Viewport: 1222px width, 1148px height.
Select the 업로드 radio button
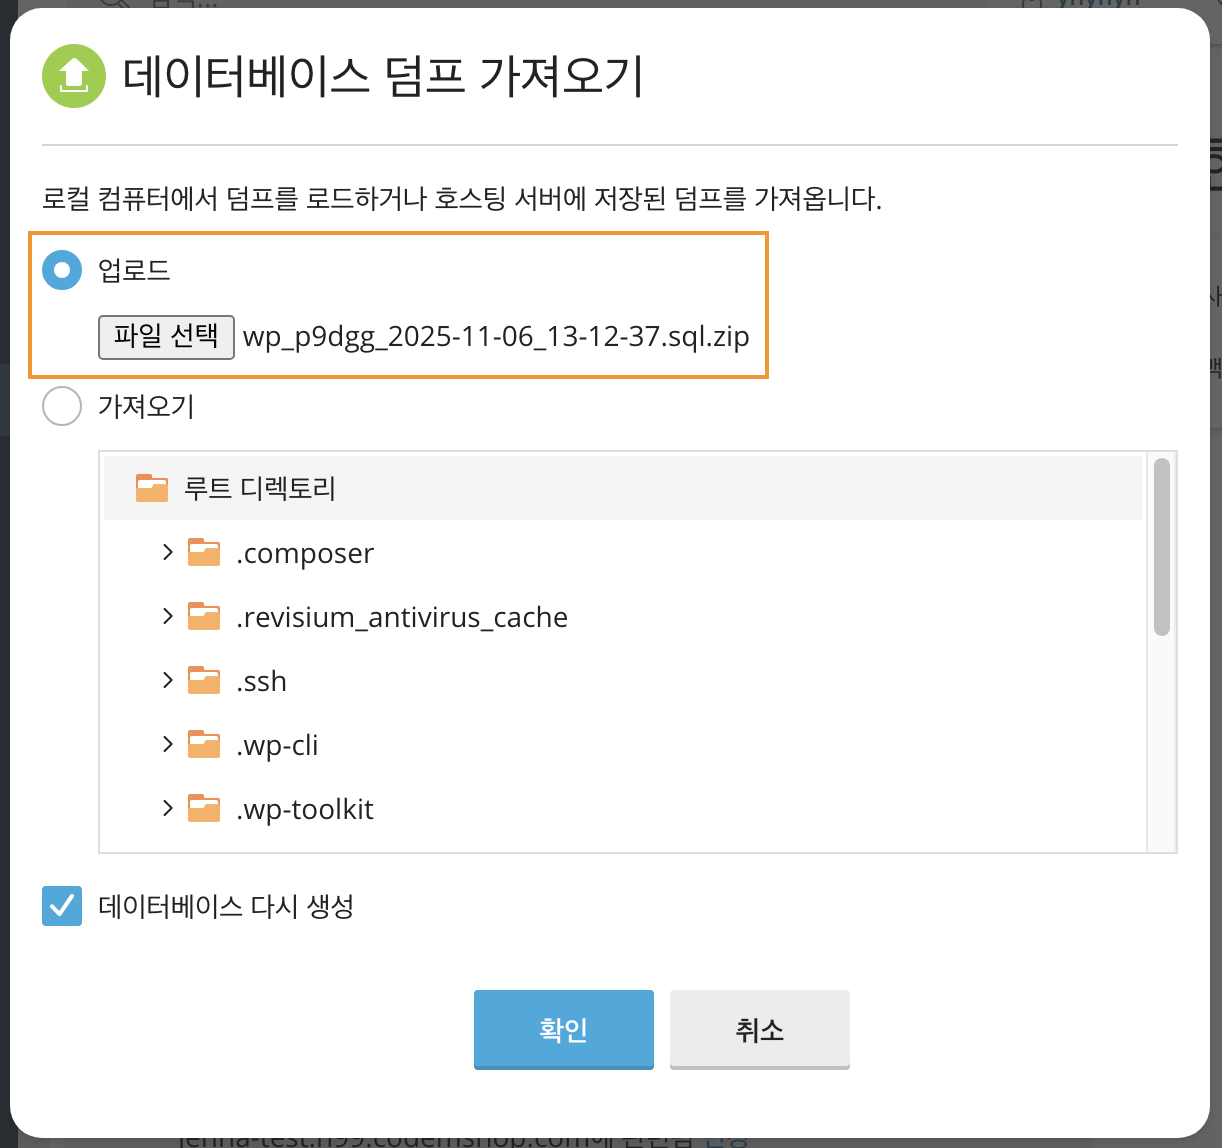click(x=62, y=270)
